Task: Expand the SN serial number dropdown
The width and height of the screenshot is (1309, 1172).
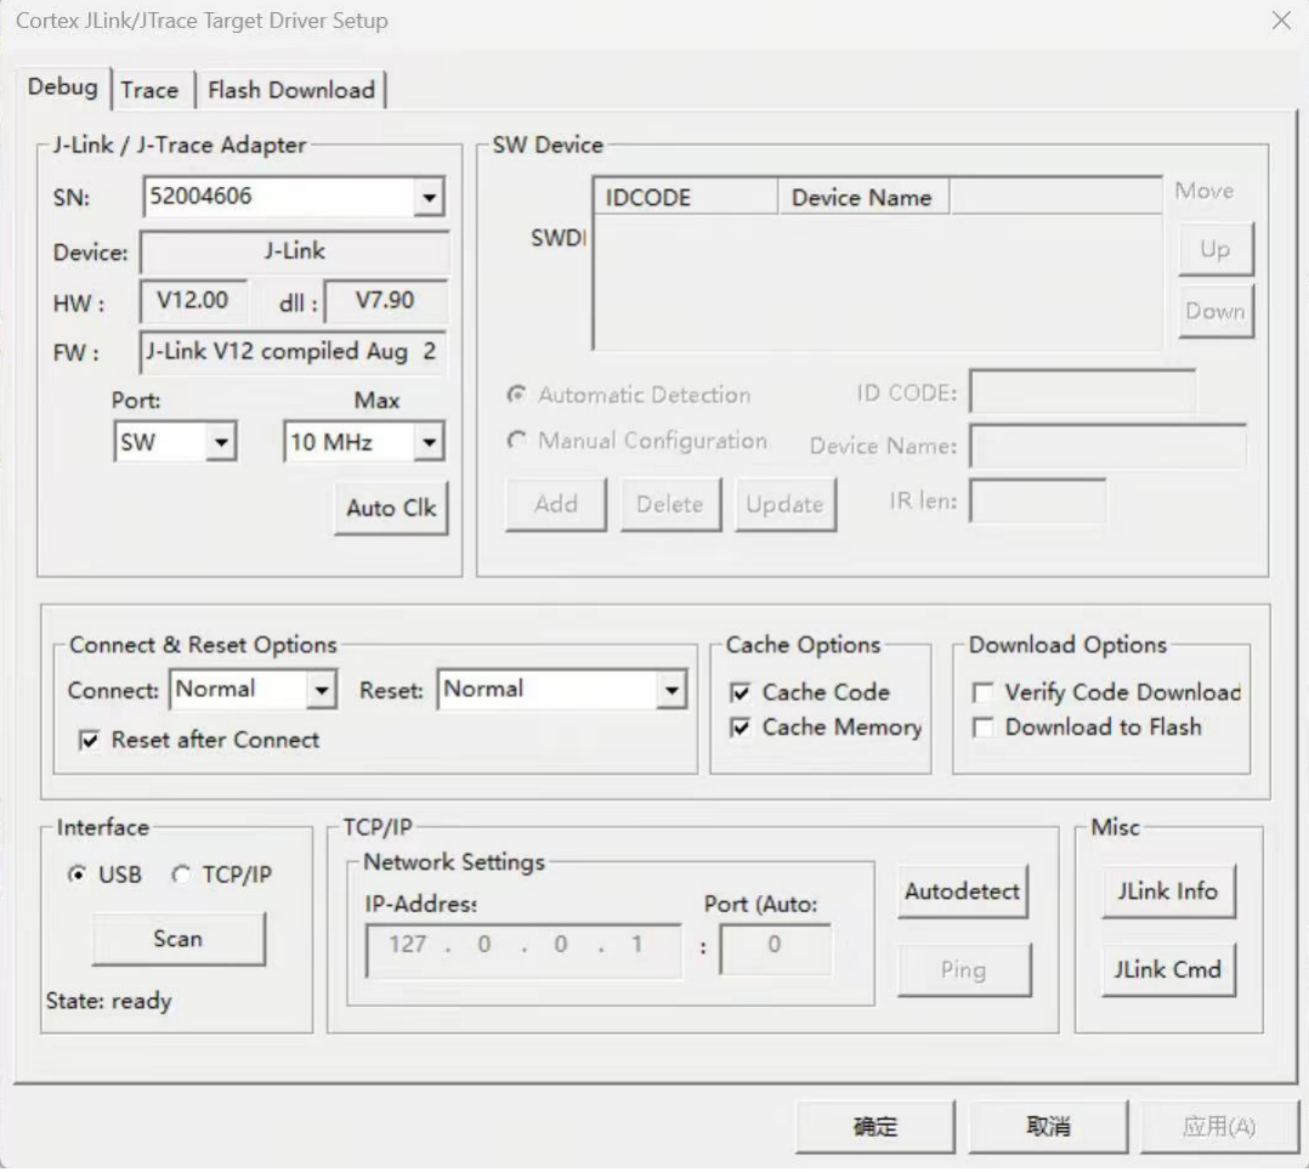Action: (x=429, y=197)
